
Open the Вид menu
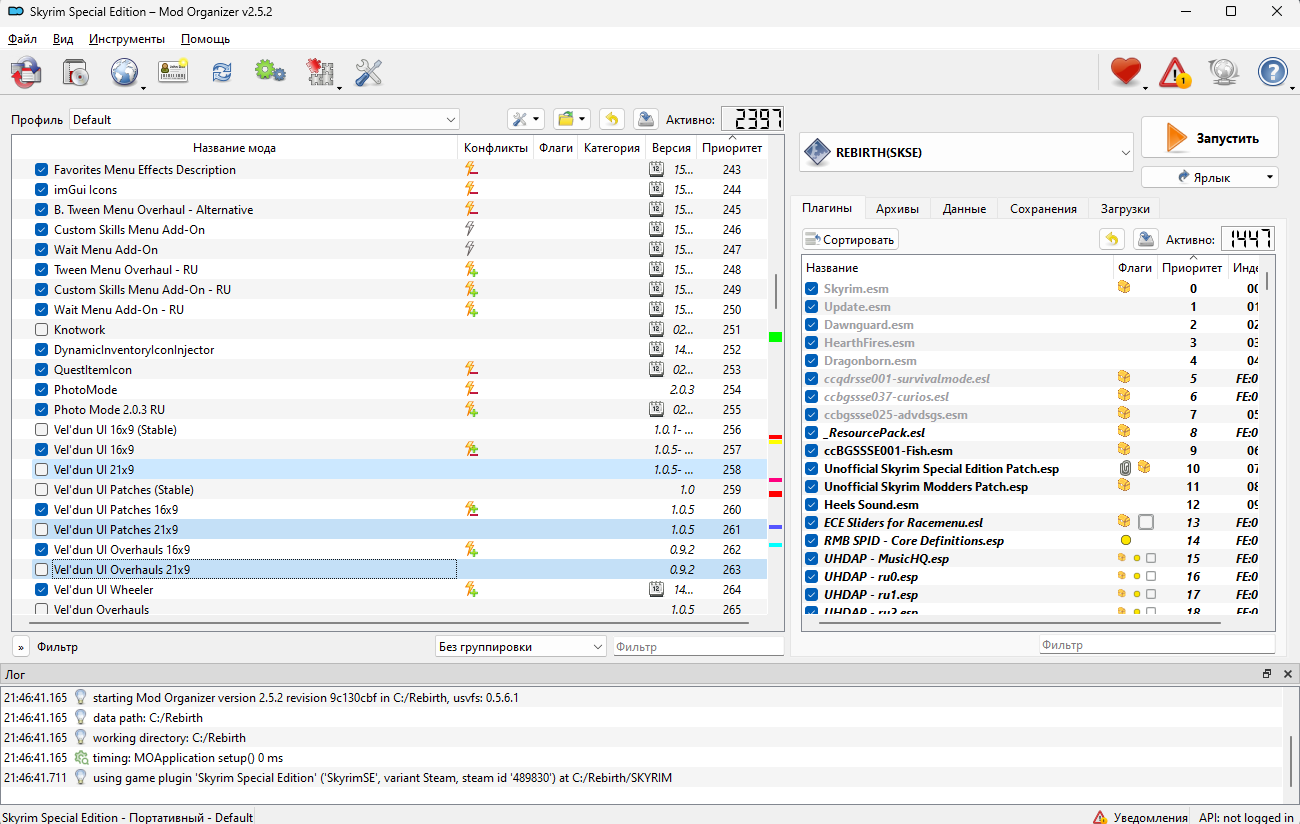[63, 39]
